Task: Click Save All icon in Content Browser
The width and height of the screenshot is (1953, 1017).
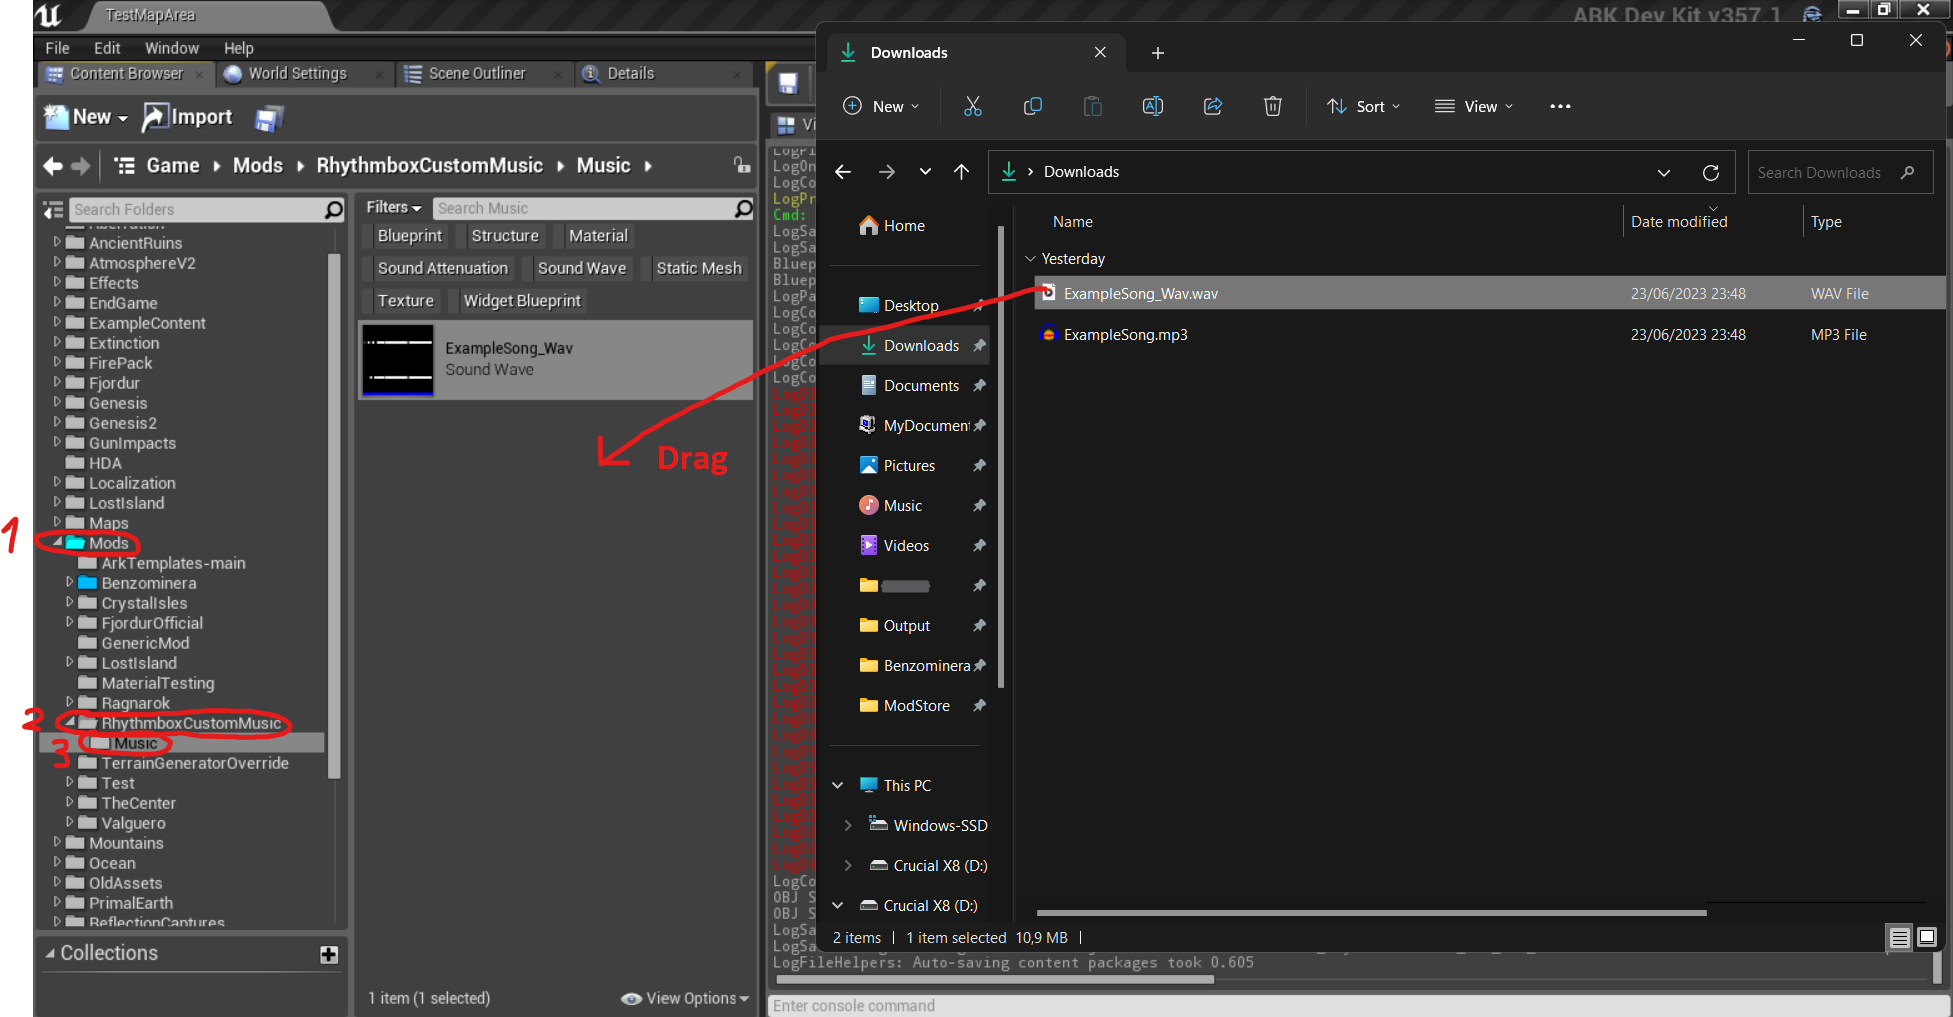Action: [x=269, y=118]
